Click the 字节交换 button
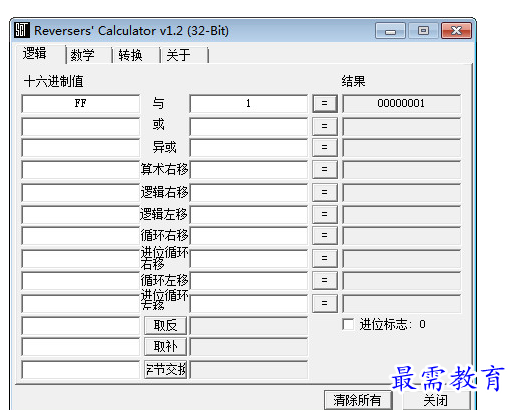513x410 pixels. [x=165, y=369]
